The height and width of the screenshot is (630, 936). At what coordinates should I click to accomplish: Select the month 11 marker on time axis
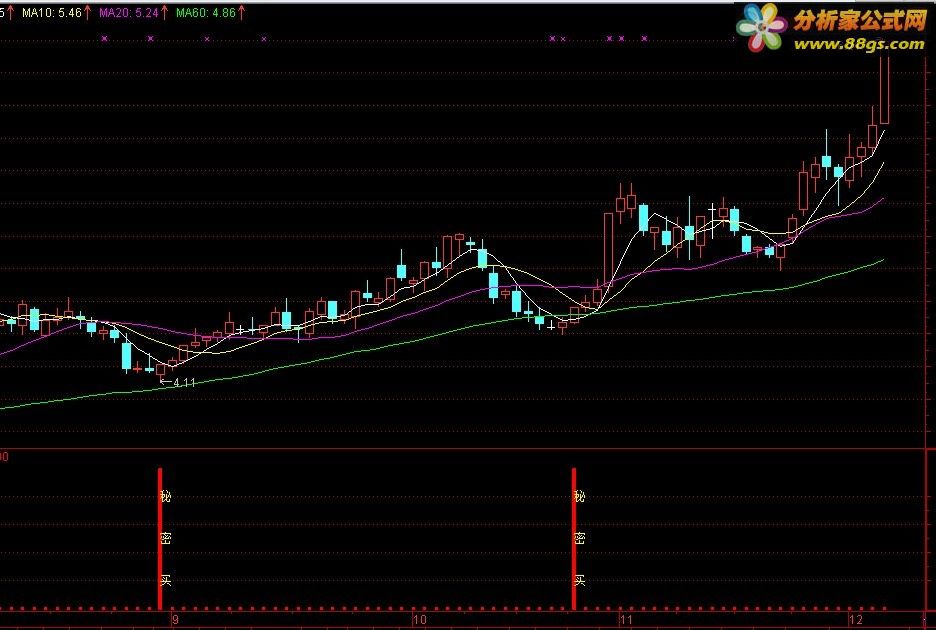coord(626,619)
